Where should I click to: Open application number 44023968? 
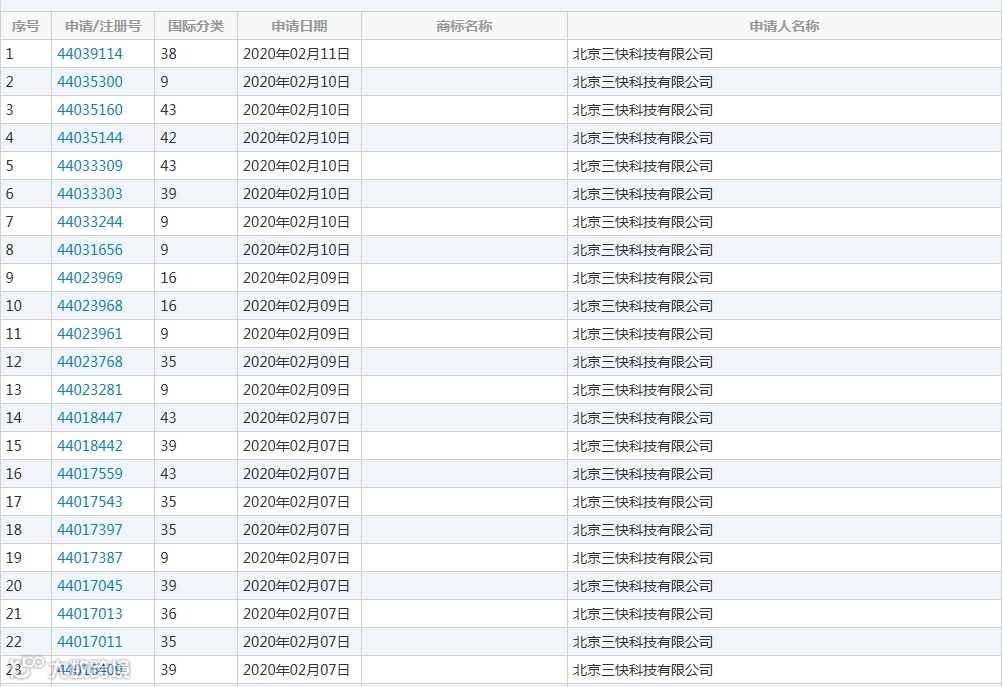point(90,306)
